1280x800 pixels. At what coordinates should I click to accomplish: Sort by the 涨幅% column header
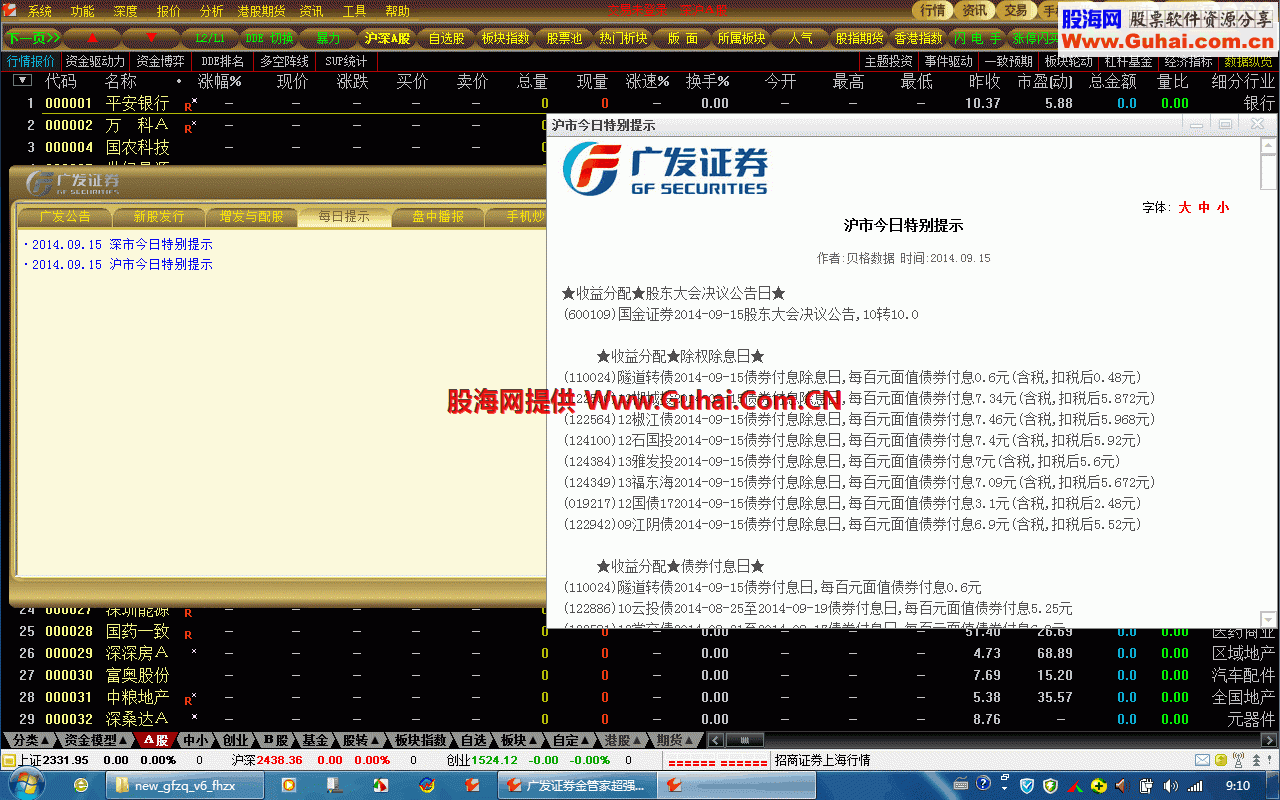220,81
